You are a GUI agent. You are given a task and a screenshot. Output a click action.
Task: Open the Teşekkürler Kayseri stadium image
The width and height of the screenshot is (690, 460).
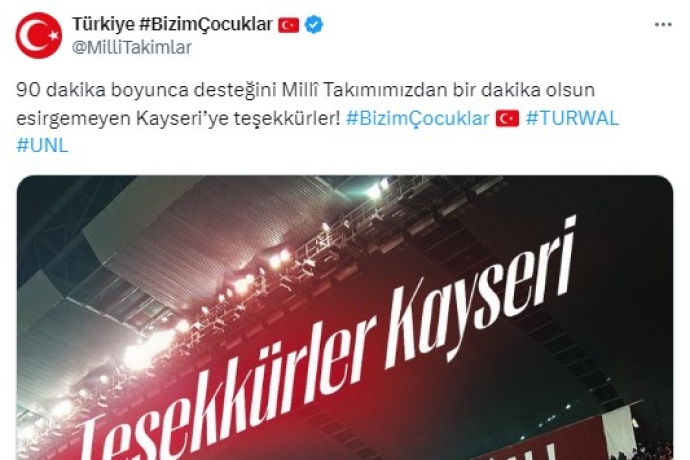click(345, 317)
